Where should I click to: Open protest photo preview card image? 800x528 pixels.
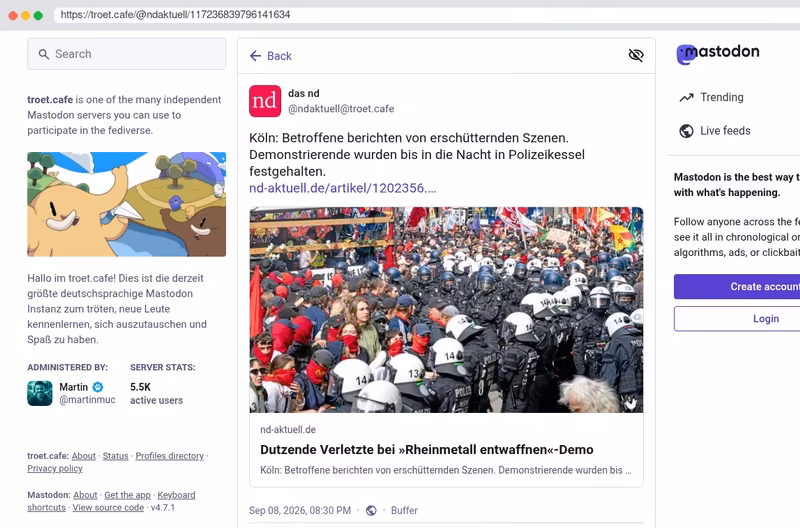coord(446,310)
